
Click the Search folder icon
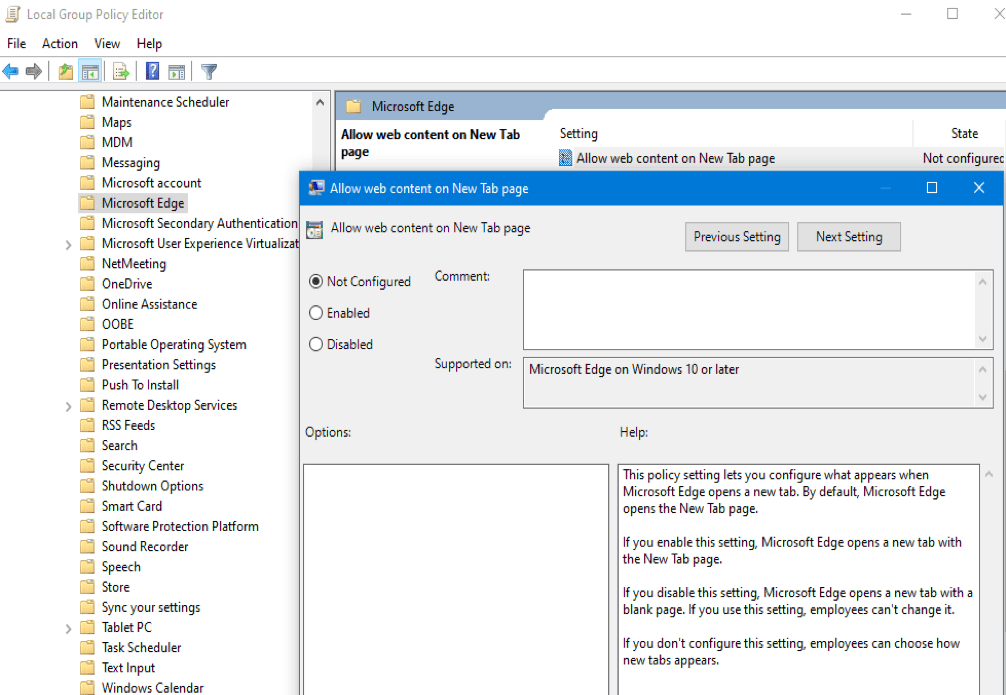pos(87,445)
